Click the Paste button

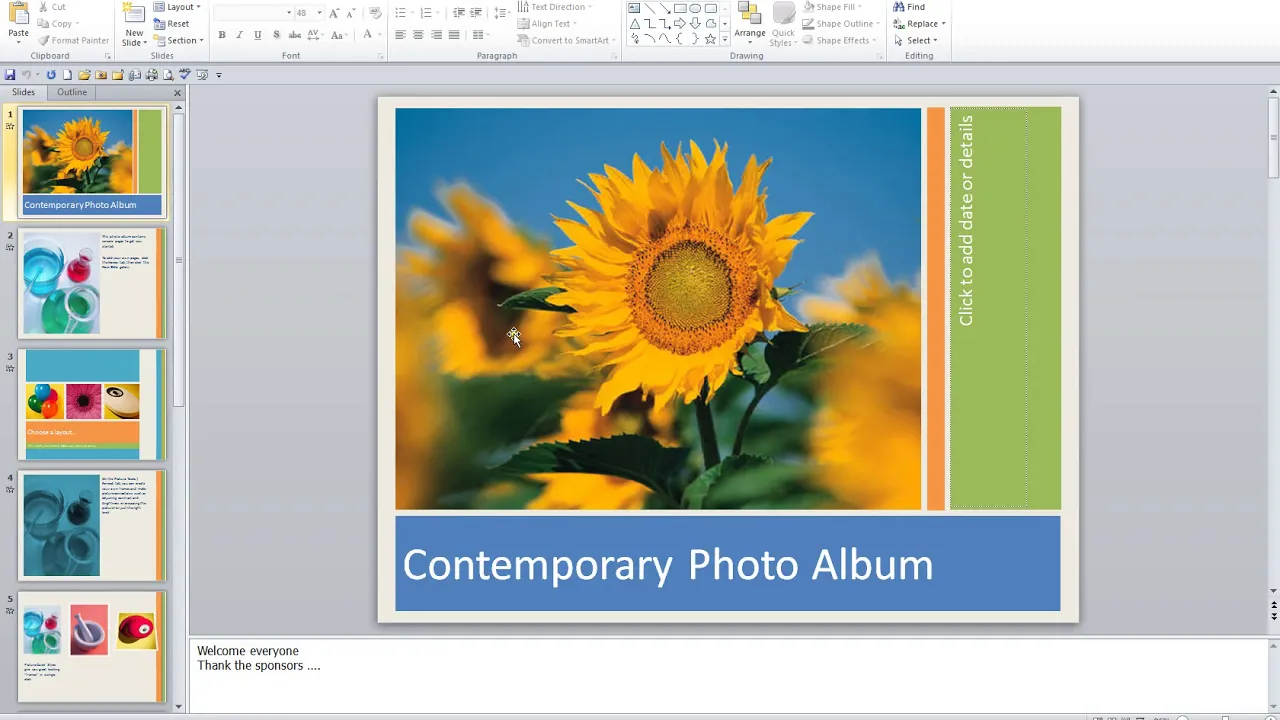tap(18, 22)
